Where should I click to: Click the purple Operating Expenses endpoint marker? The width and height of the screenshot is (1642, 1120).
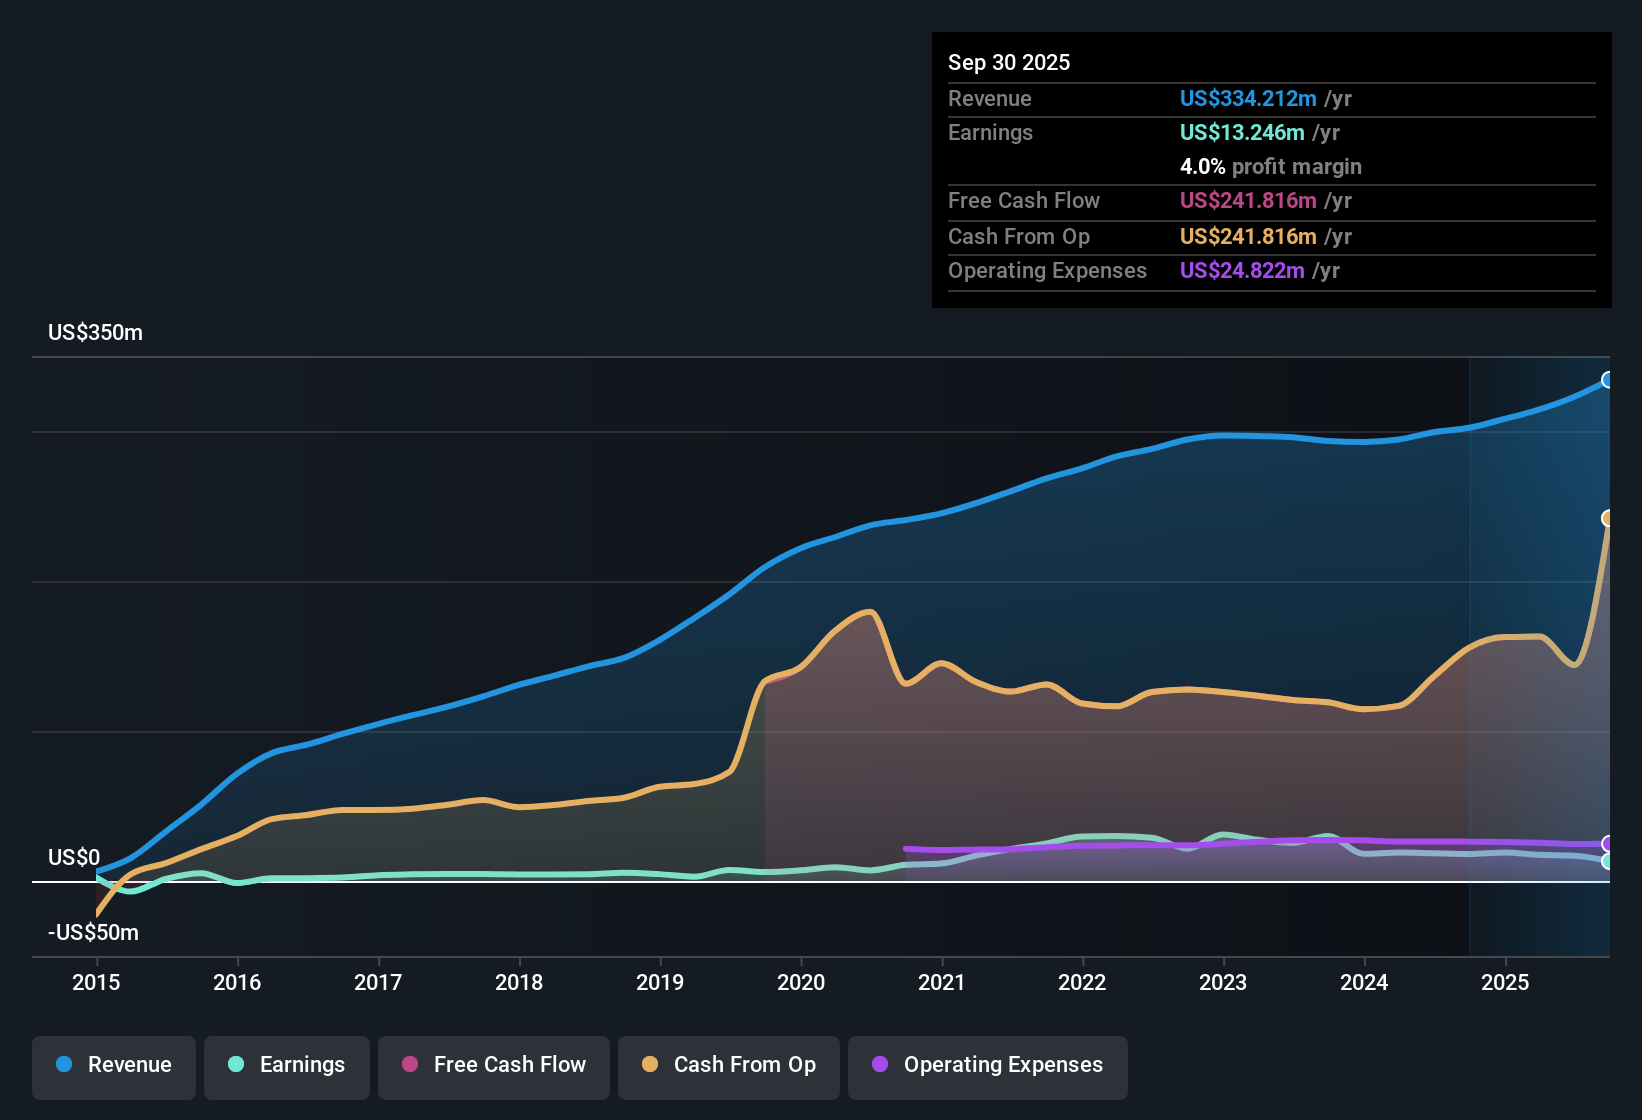(1608, 844)
